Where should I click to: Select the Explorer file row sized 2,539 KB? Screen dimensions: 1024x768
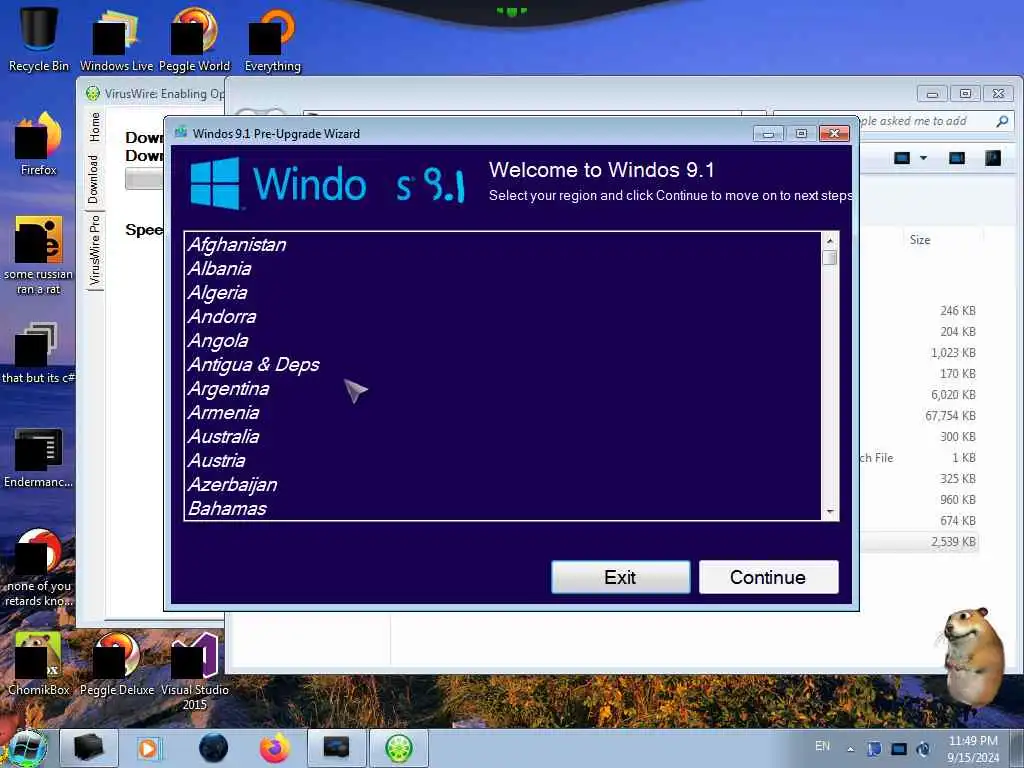pos(920,541)
